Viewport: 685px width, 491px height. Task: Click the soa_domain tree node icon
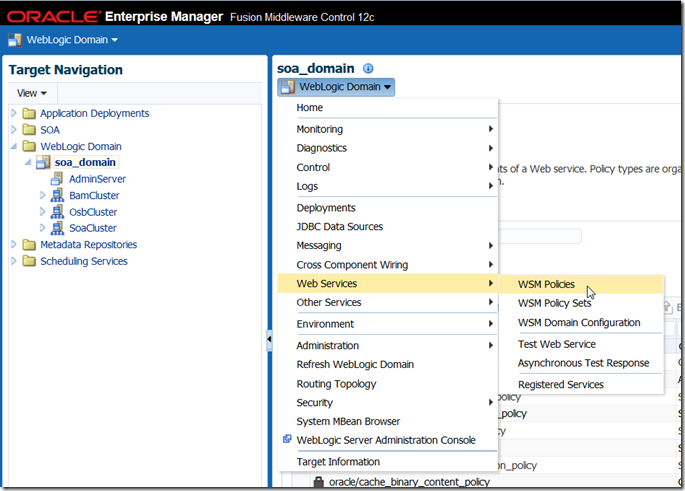[42, 162]
